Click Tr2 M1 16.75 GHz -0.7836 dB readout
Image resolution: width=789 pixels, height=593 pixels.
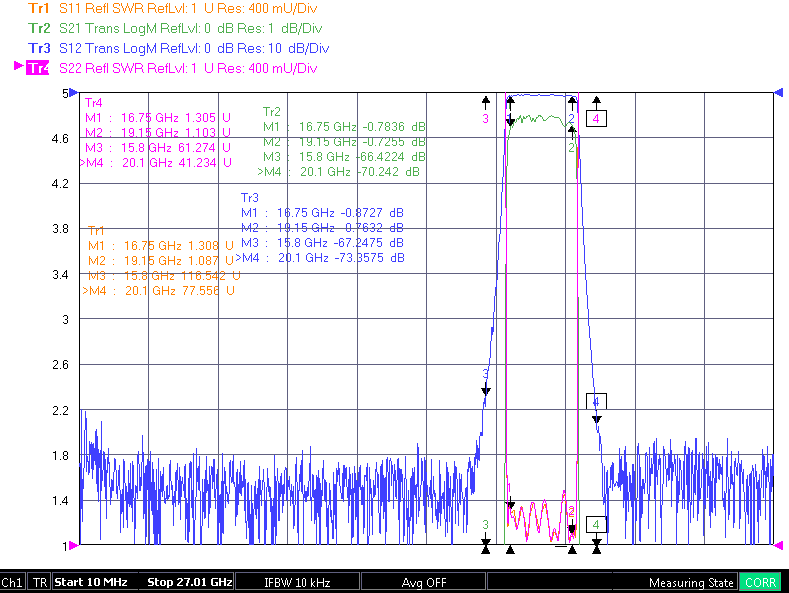(x=344, y=127)
